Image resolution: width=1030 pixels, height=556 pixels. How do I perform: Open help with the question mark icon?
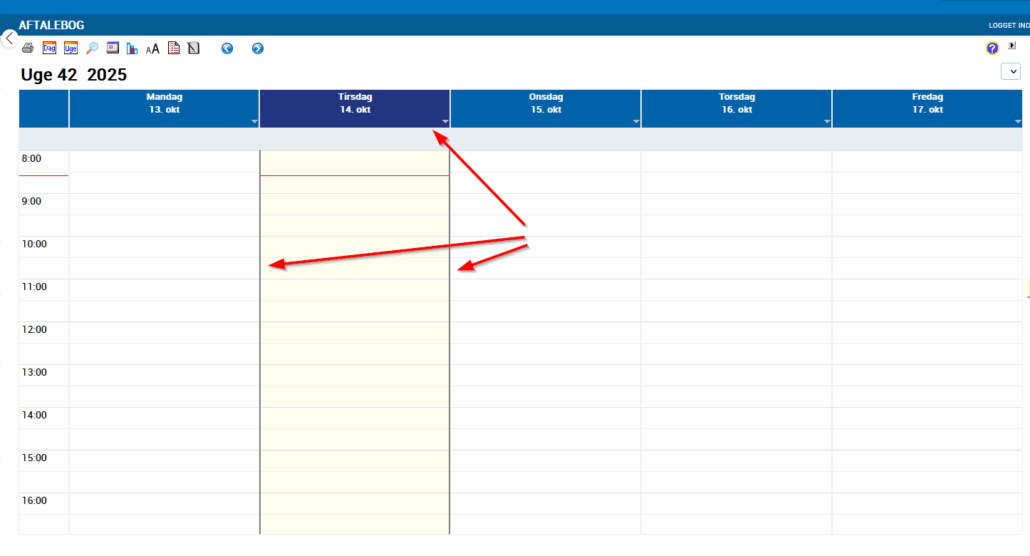tap(992, 48)
